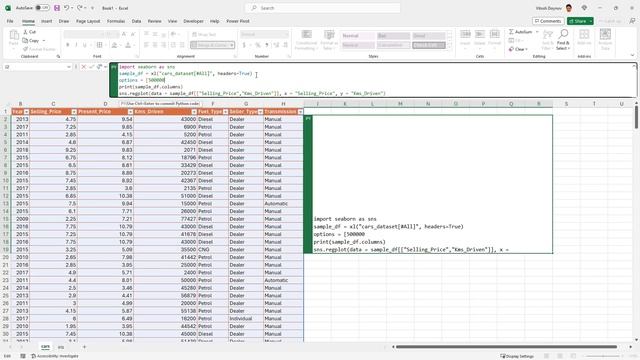Click the Add-ins icon
640x360 pixels.
point(584,34)
